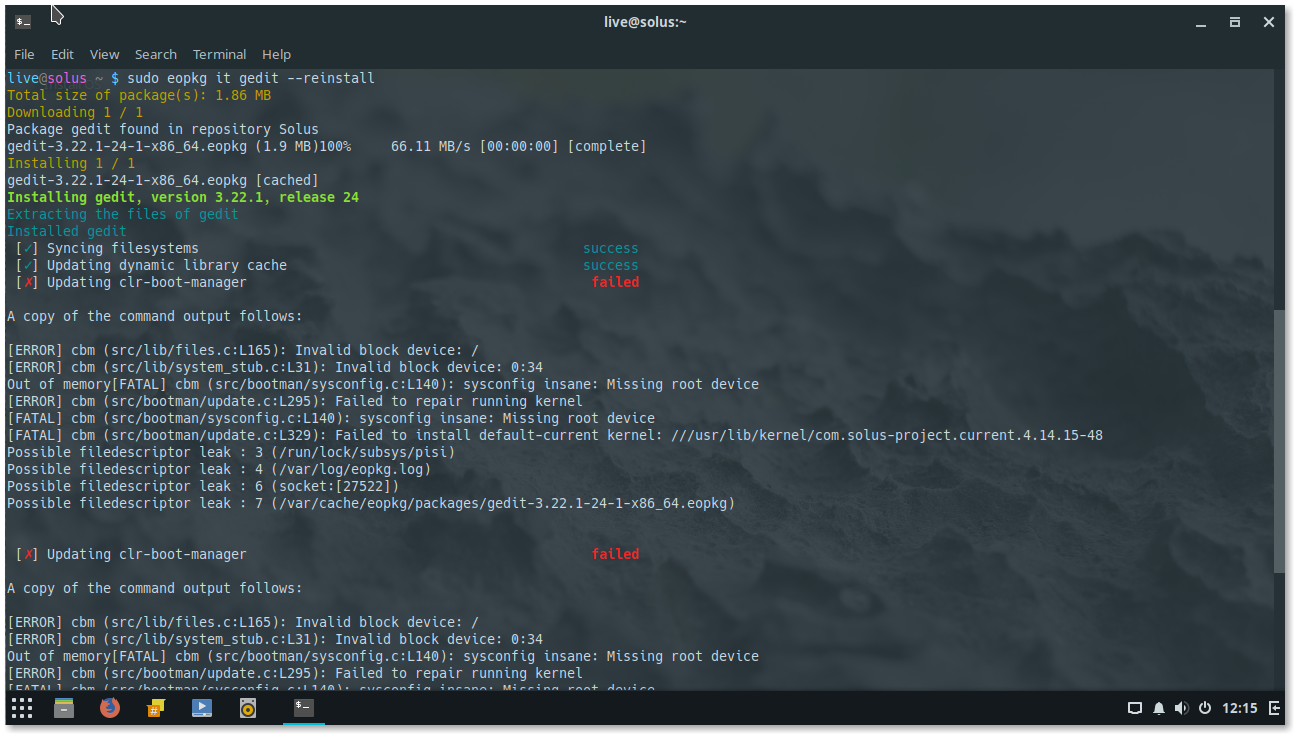Open the notifications bell icon

click(x=1159, y=708)
